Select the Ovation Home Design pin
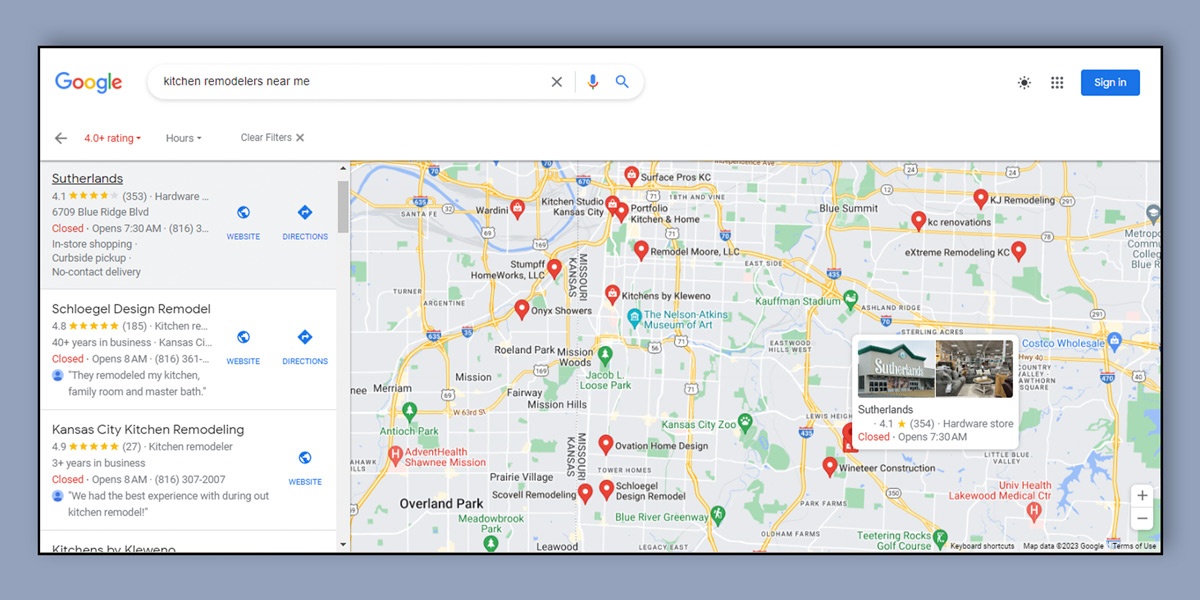The width and height of the screenshot is (1200, 600). [605, 444]
